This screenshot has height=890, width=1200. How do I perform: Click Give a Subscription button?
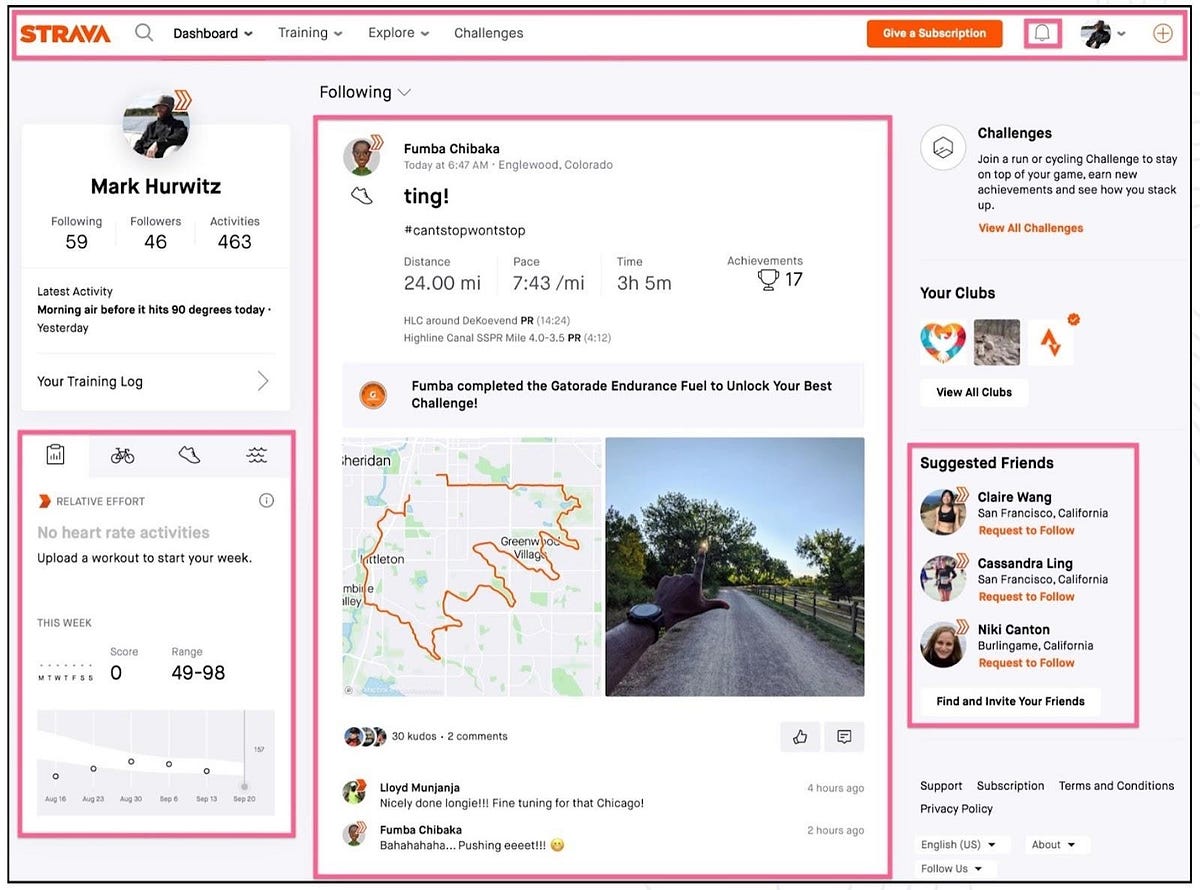(x=934, y=33)
